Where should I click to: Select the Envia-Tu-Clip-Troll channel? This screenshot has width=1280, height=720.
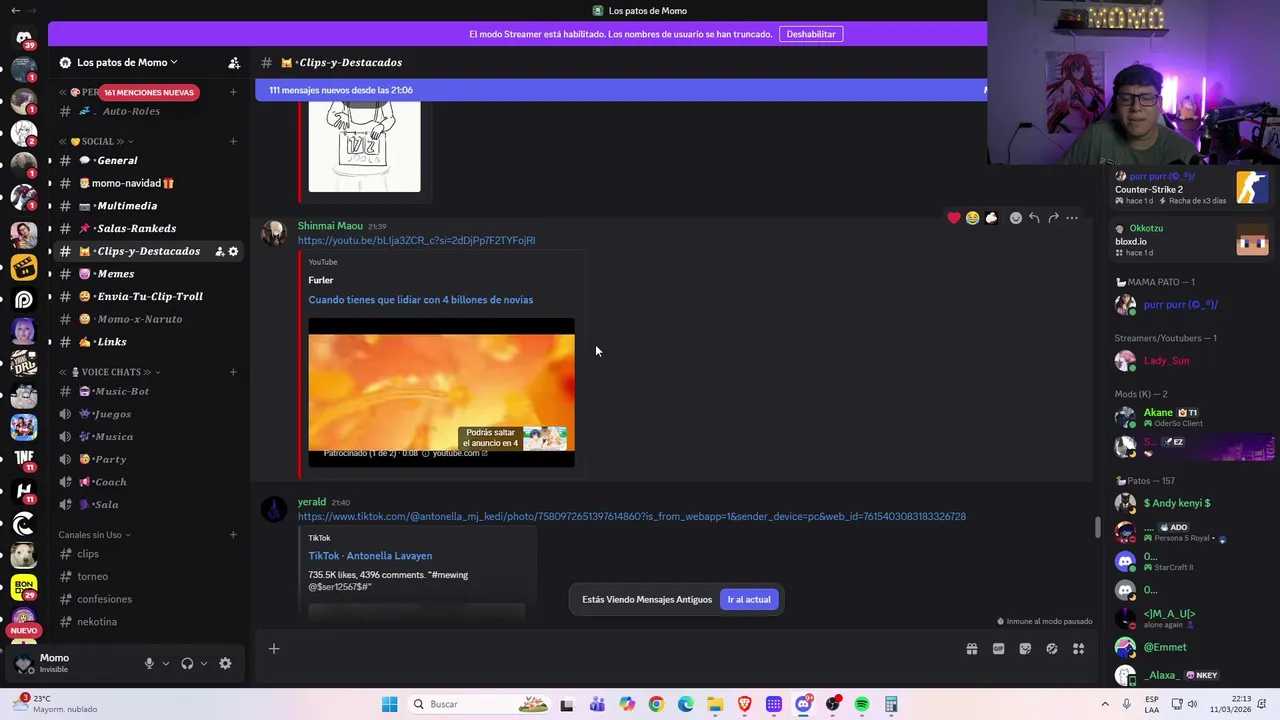pyautogui.click(x=148, y=296)
